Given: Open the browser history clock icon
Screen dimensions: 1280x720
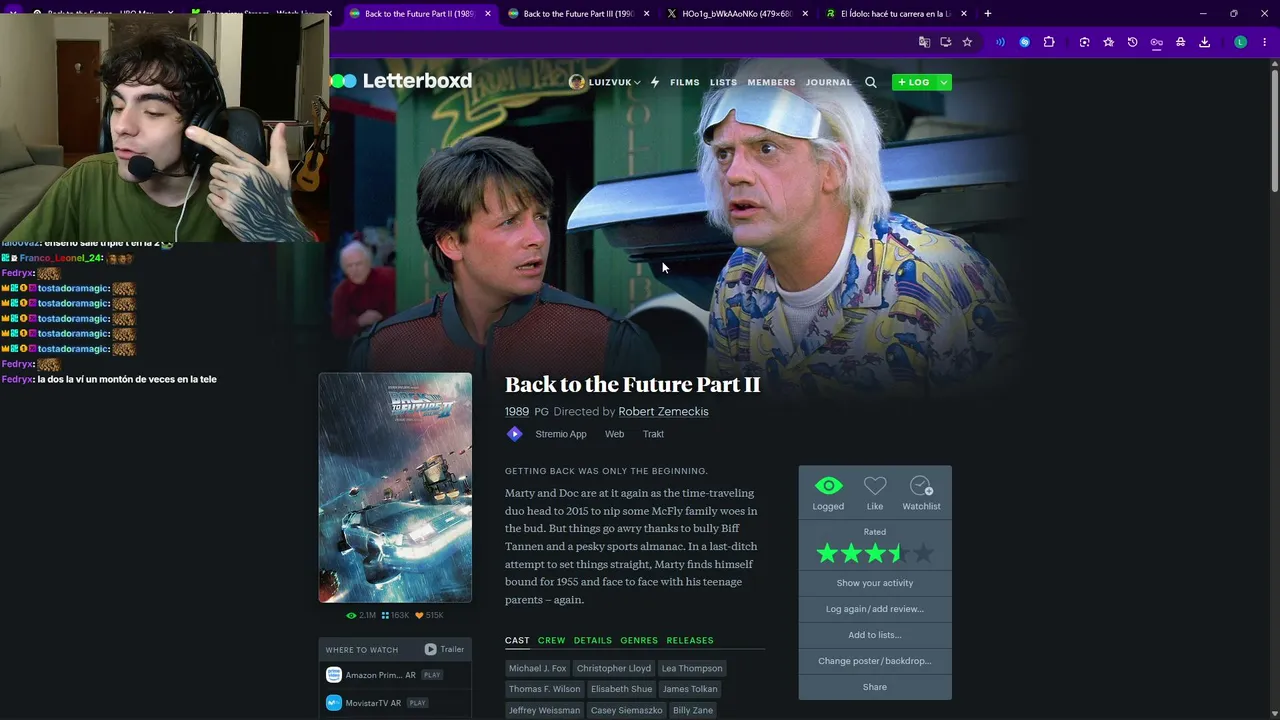Looking at the screenshot, I should pos(1132,42).
